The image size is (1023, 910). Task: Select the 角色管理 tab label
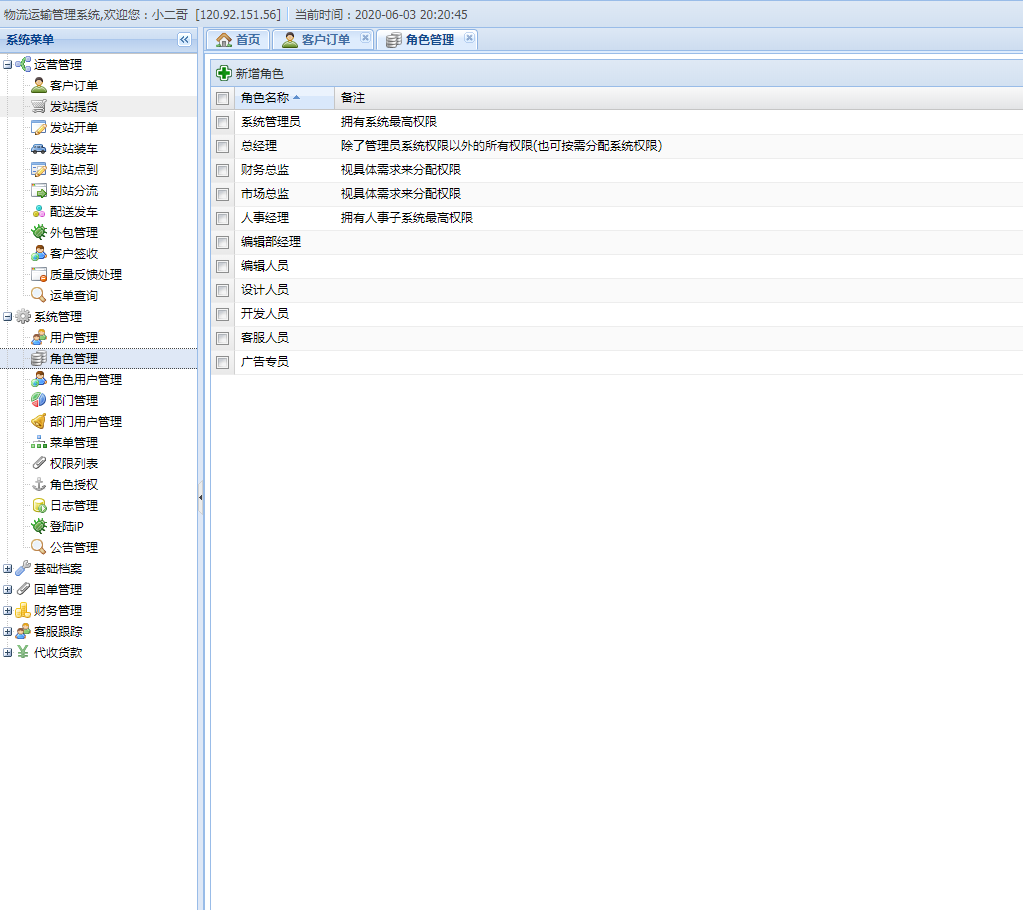coord(429,40)
